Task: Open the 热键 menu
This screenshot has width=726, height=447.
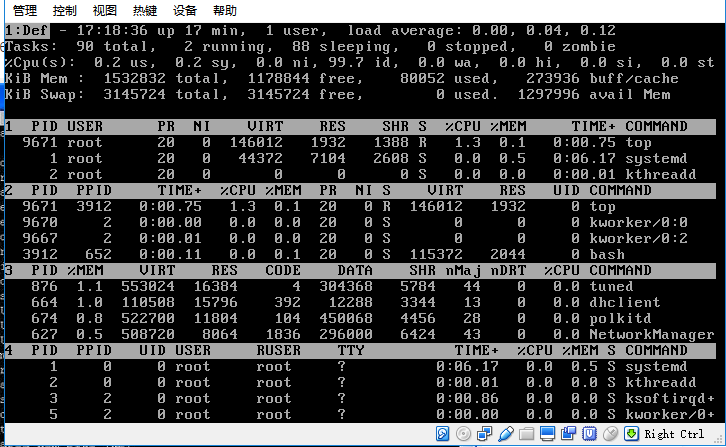Action: click(145, 10)
